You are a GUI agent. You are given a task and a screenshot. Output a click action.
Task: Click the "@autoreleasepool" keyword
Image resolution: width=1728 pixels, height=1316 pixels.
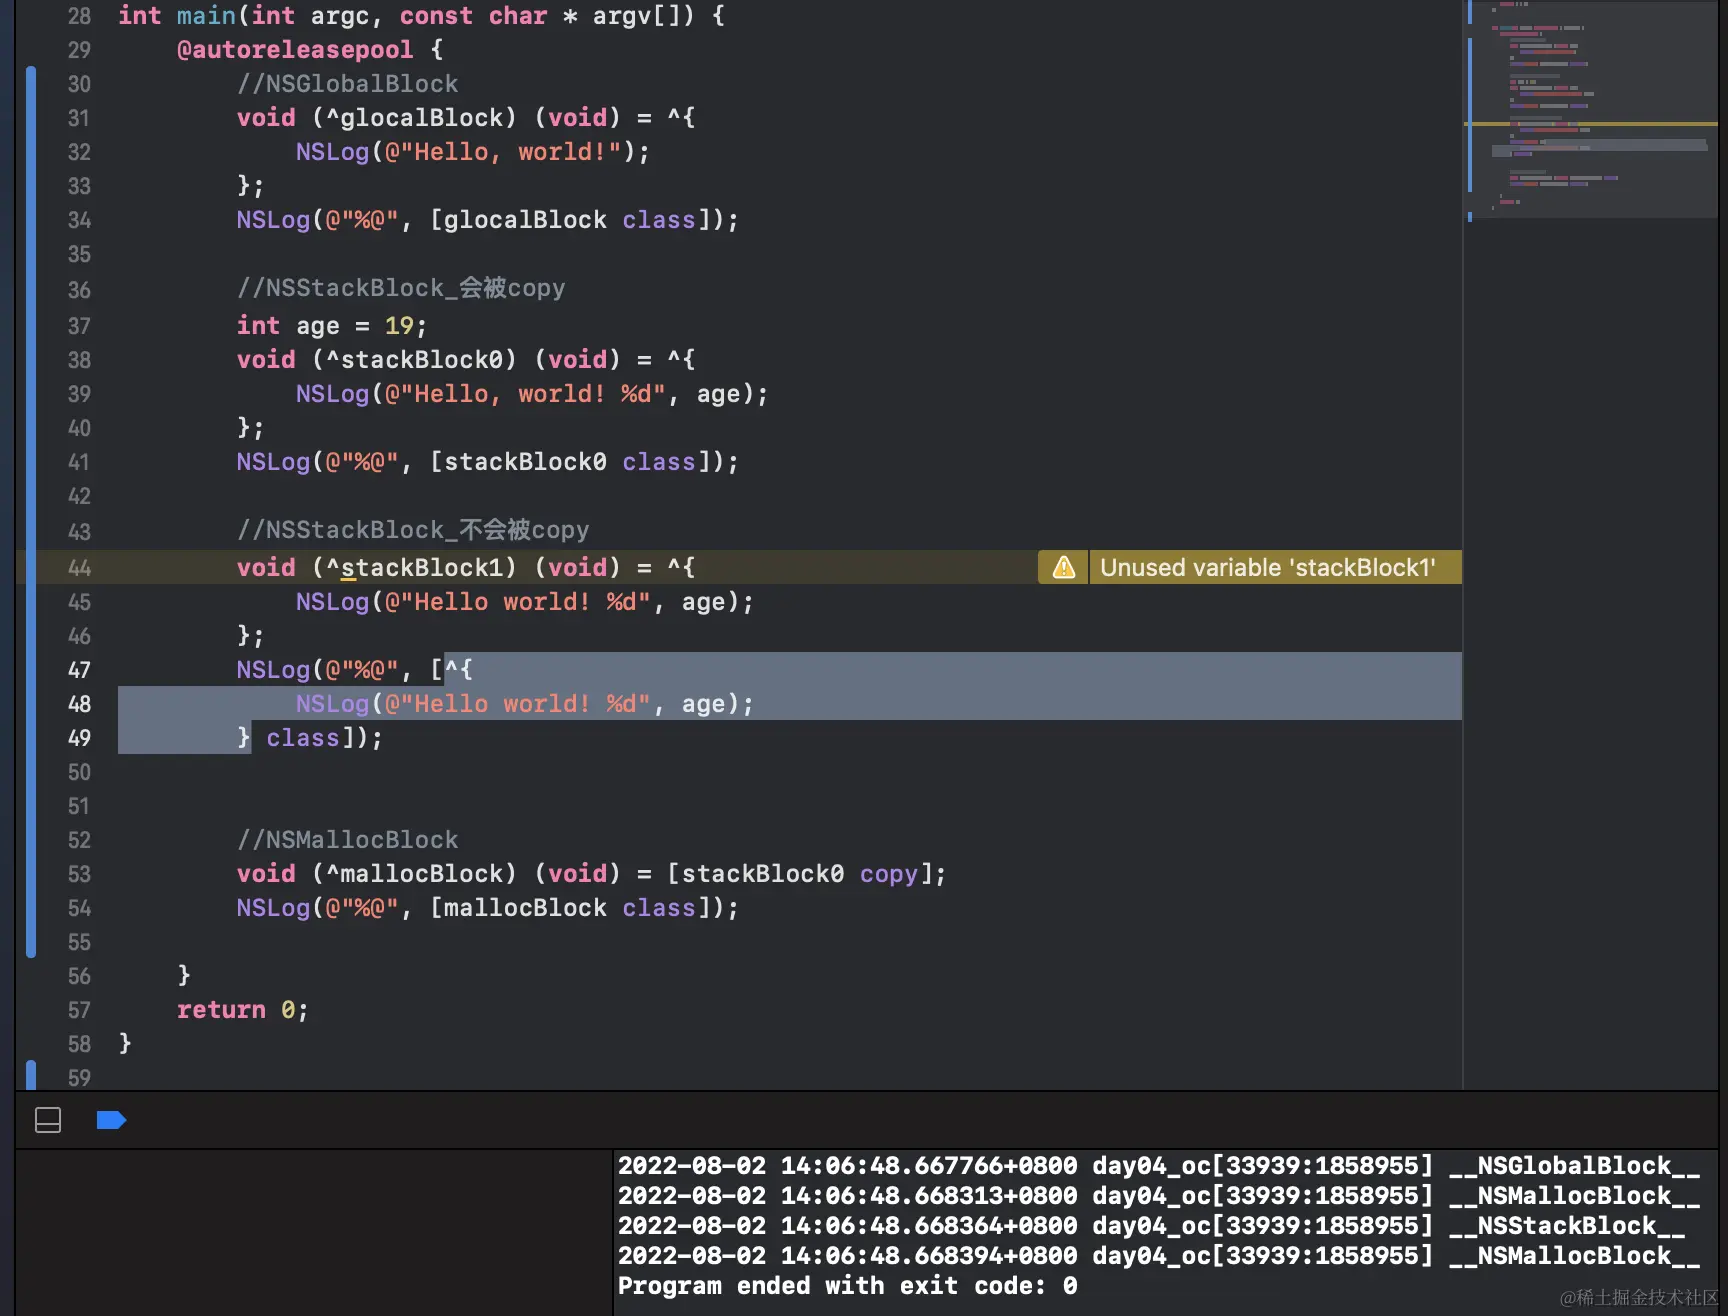pos(295,50)
